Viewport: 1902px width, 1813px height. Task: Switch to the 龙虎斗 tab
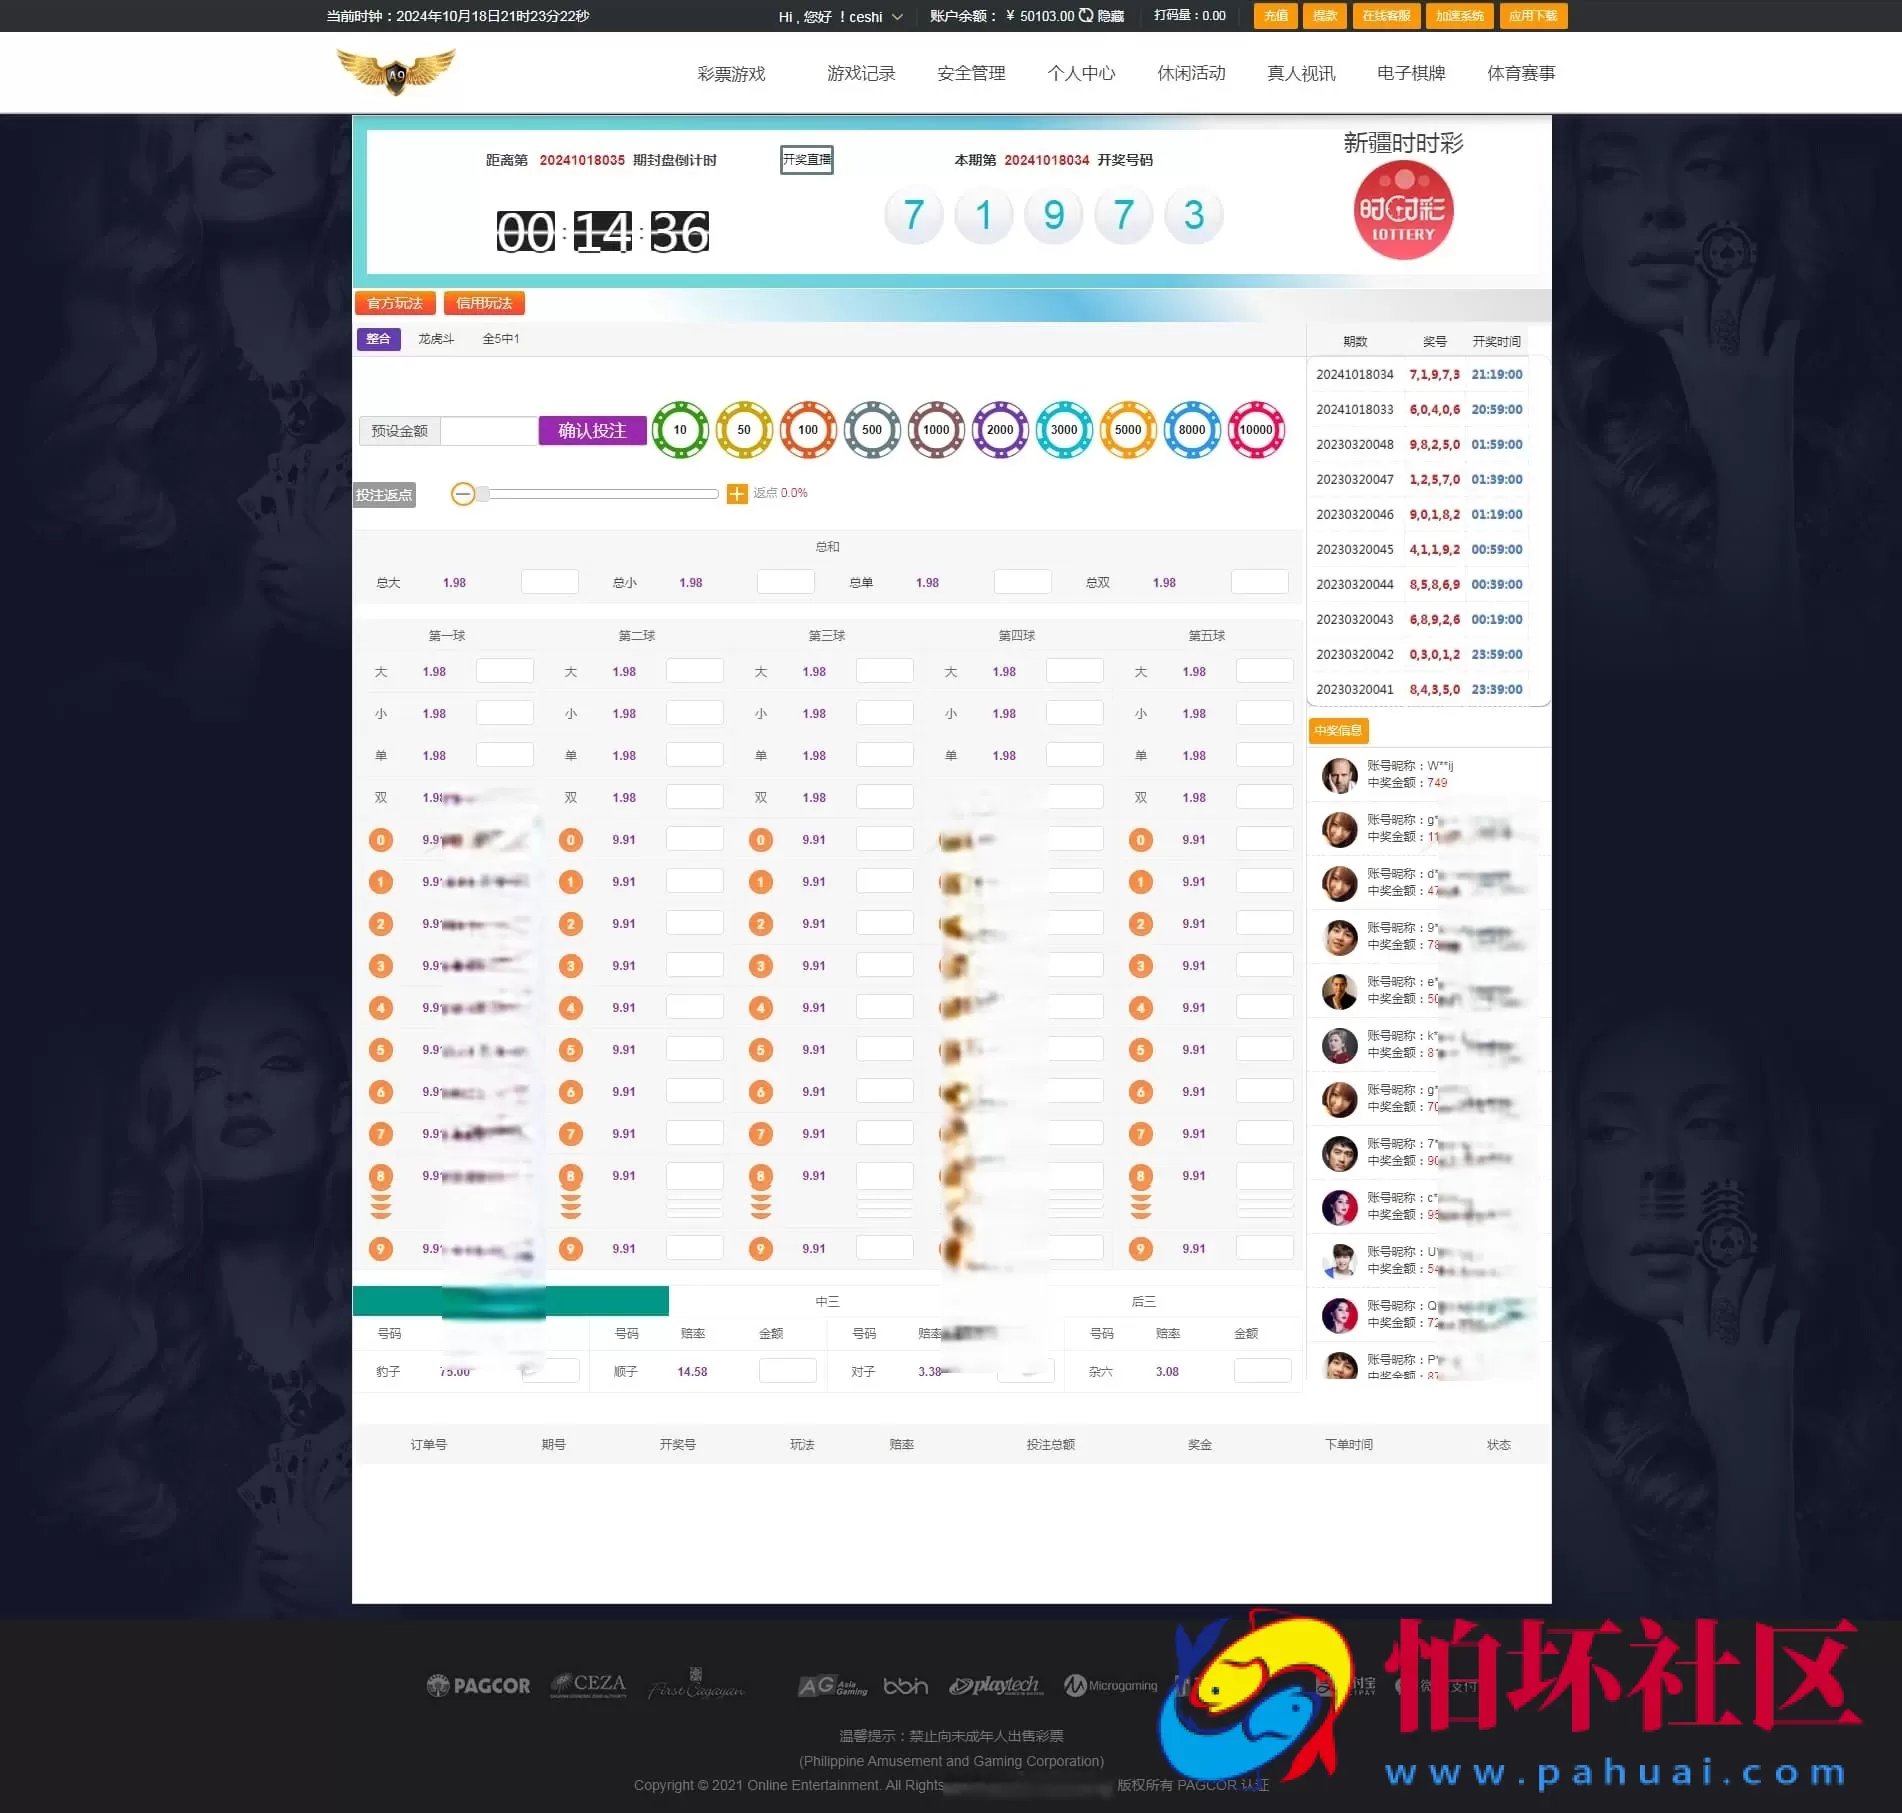click(x=436, y=339)
